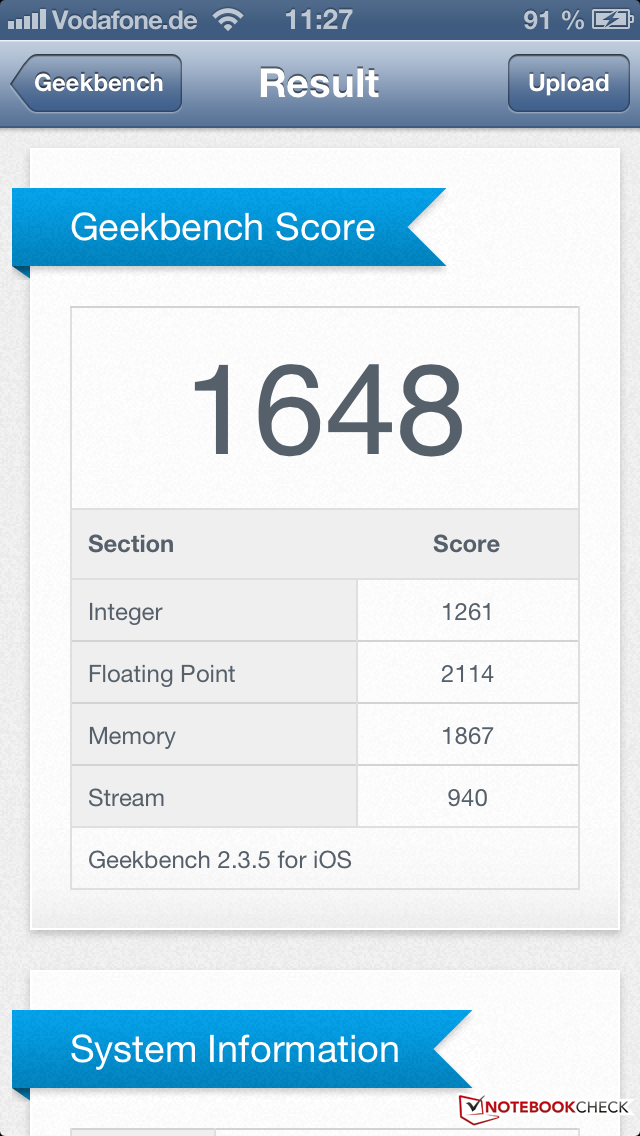Tap the Geekbench Score banner heading

pos(223,227)
